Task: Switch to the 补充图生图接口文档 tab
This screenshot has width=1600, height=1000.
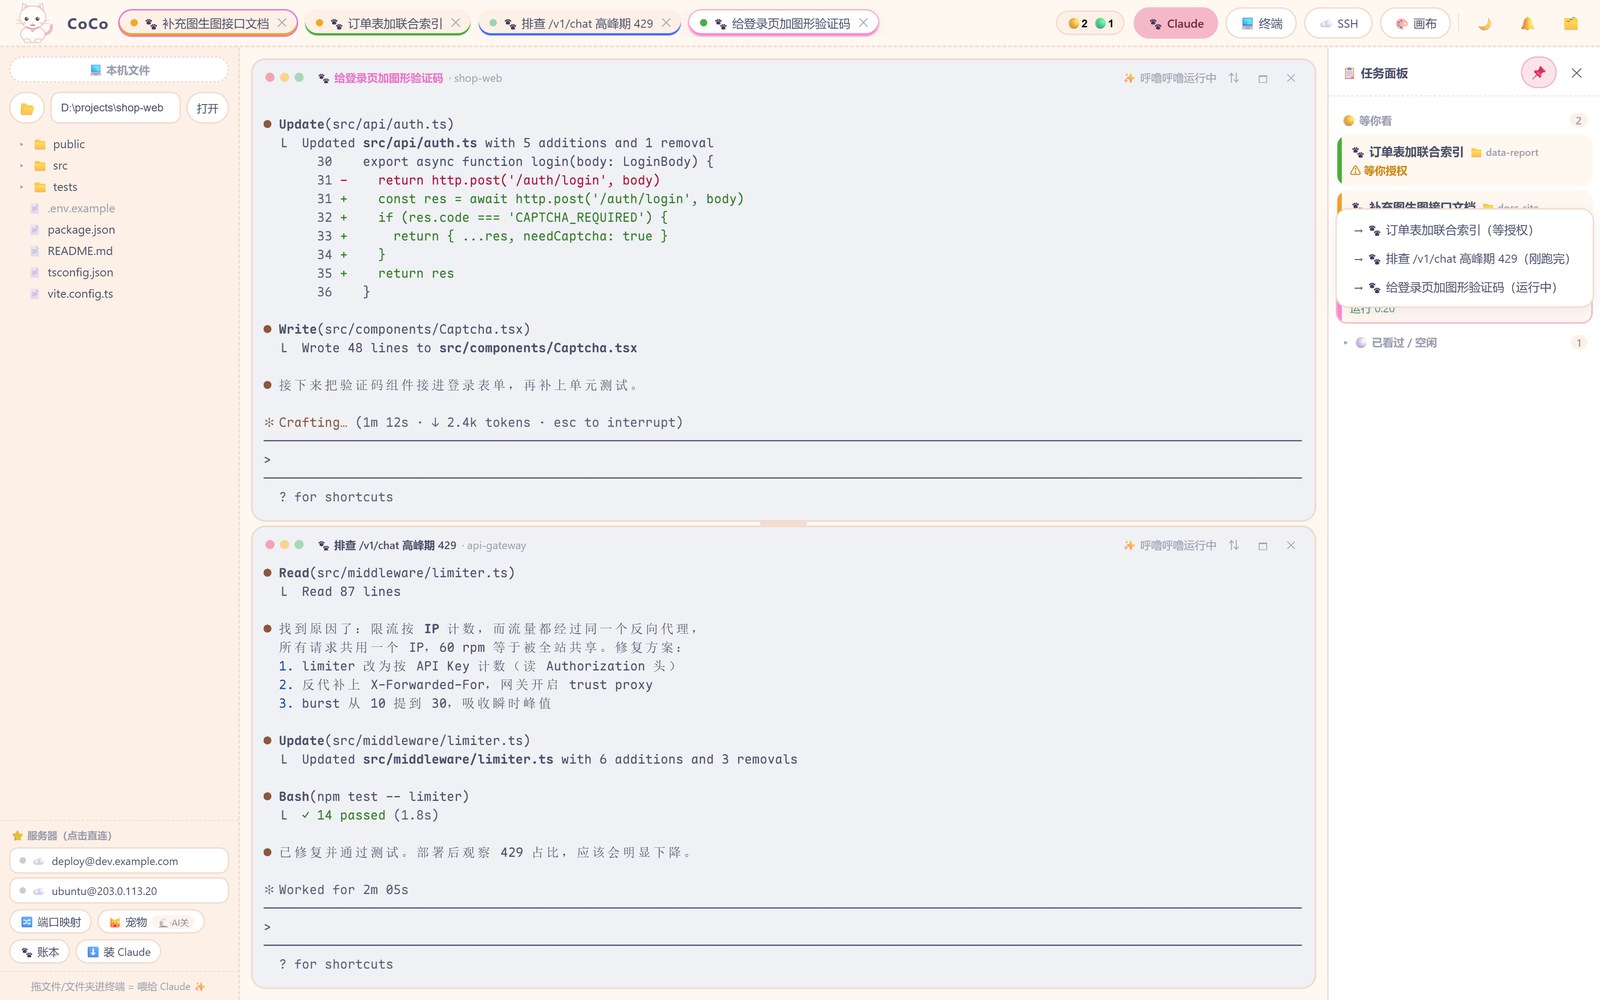Action: point(207,23)
